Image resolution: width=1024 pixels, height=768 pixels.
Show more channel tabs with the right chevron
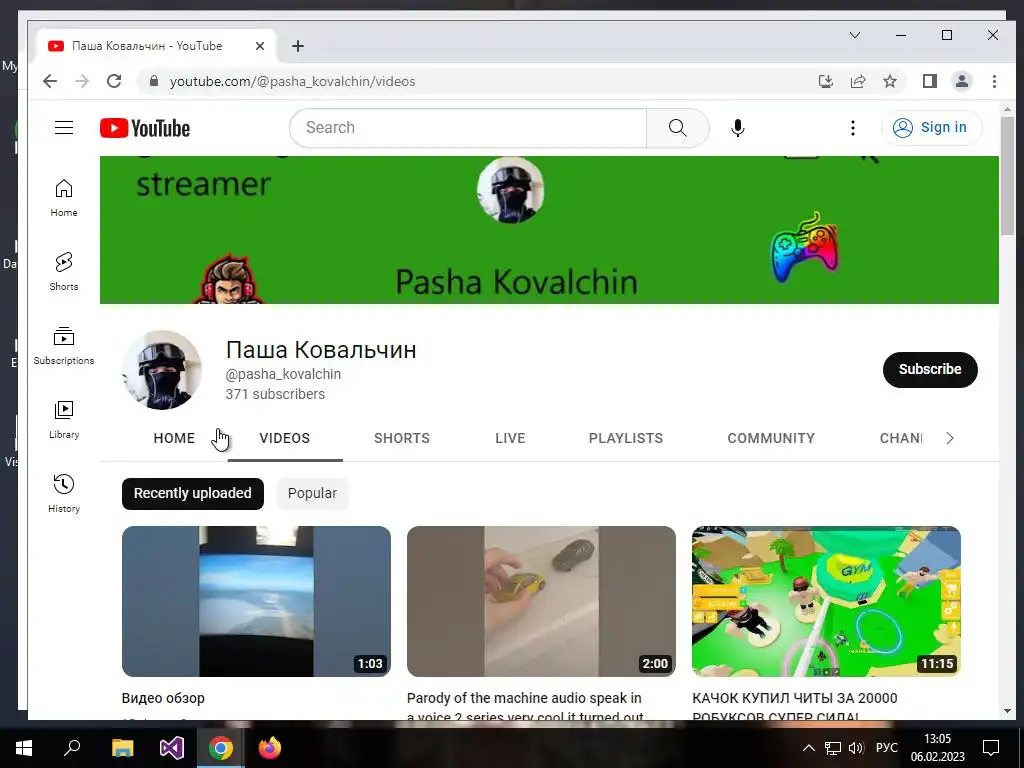coord(950,438)
